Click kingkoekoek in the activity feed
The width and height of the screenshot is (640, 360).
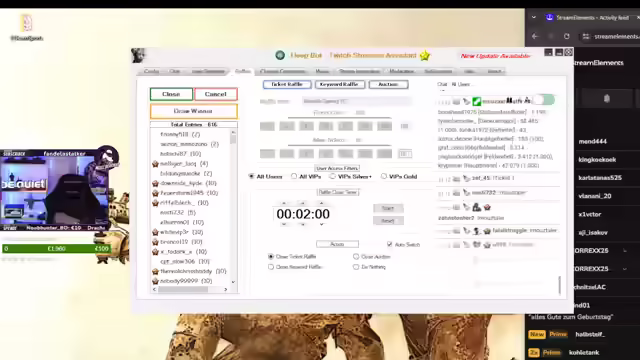(597, 160)
